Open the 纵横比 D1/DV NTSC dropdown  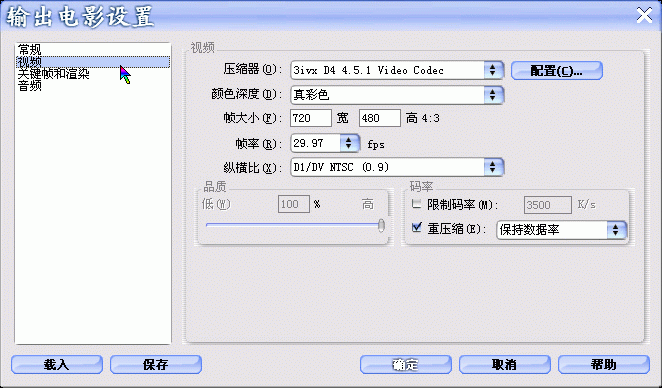pos(397,167)
